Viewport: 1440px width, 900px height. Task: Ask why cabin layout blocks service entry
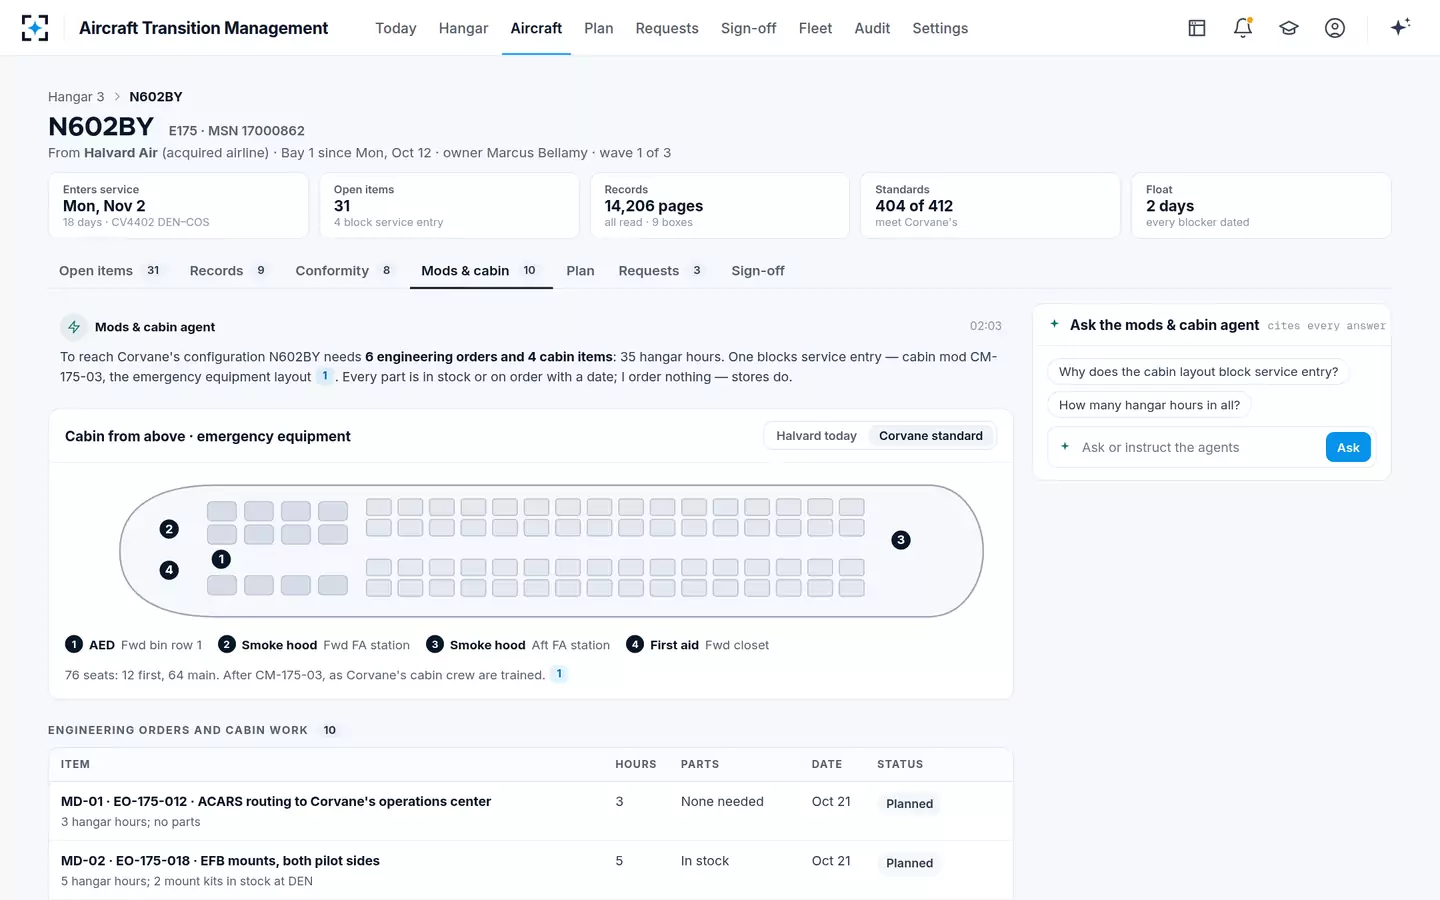[1198, 372]
